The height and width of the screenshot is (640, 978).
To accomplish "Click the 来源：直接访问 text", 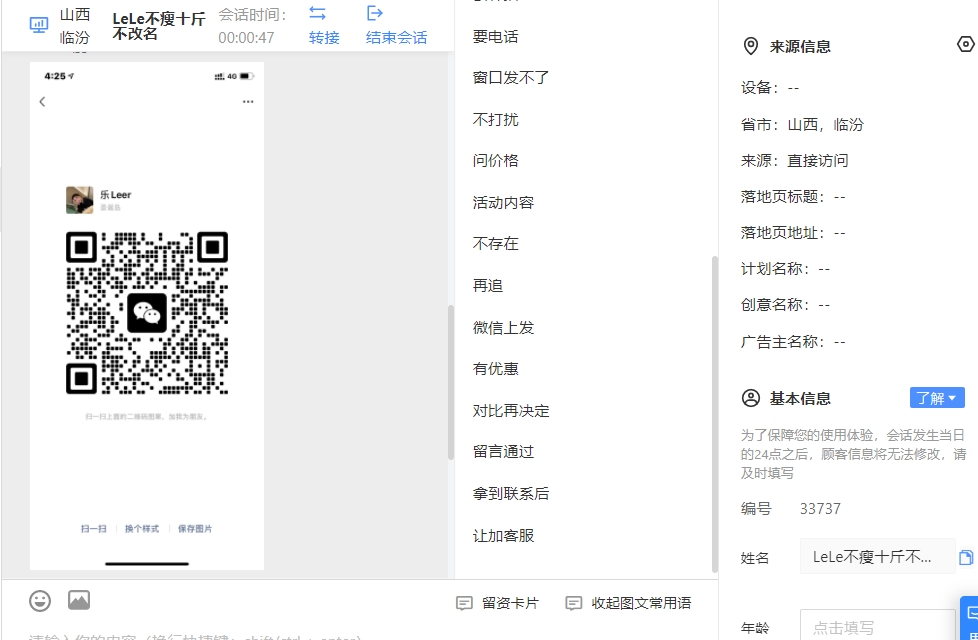I will click(795, 160).
